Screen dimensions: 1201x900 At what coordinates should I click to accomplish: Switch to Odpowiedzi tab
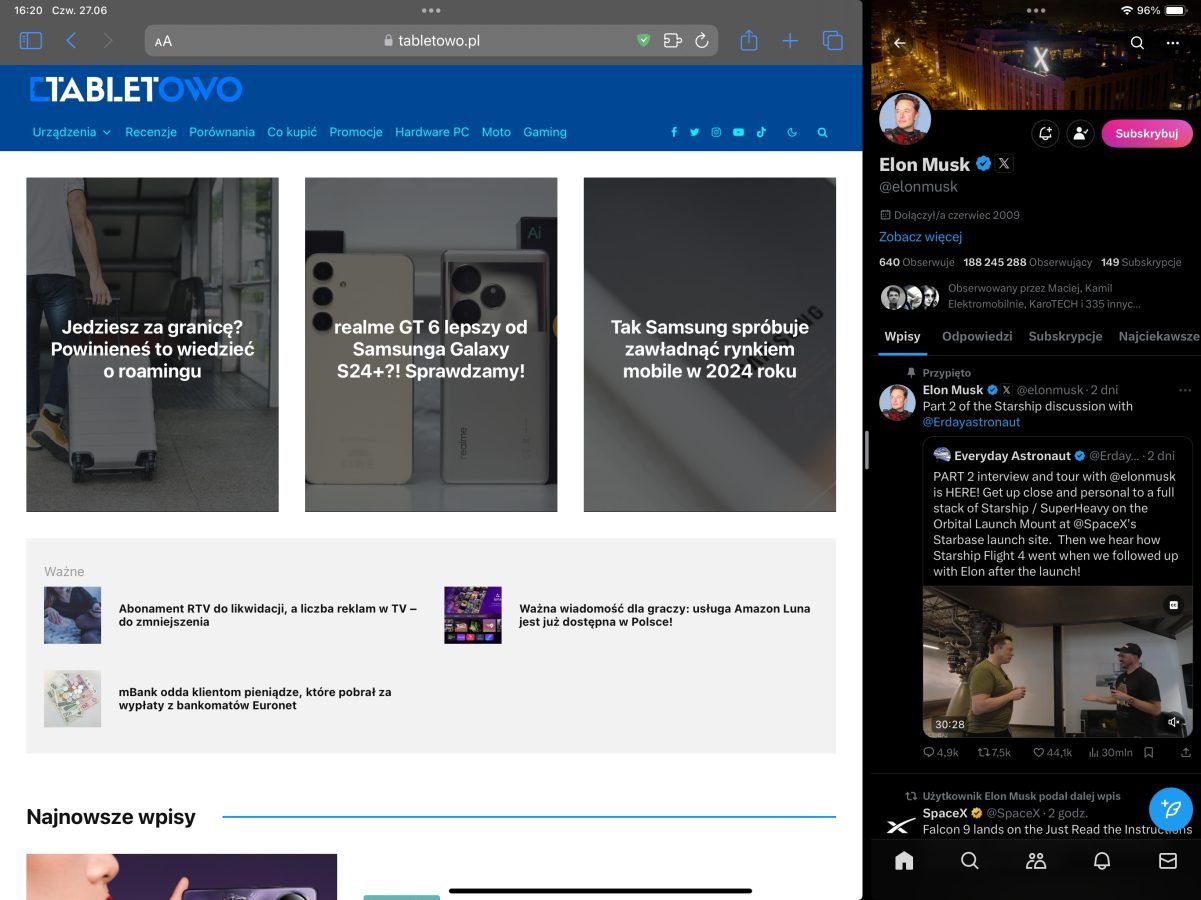(x=977, y=337)
